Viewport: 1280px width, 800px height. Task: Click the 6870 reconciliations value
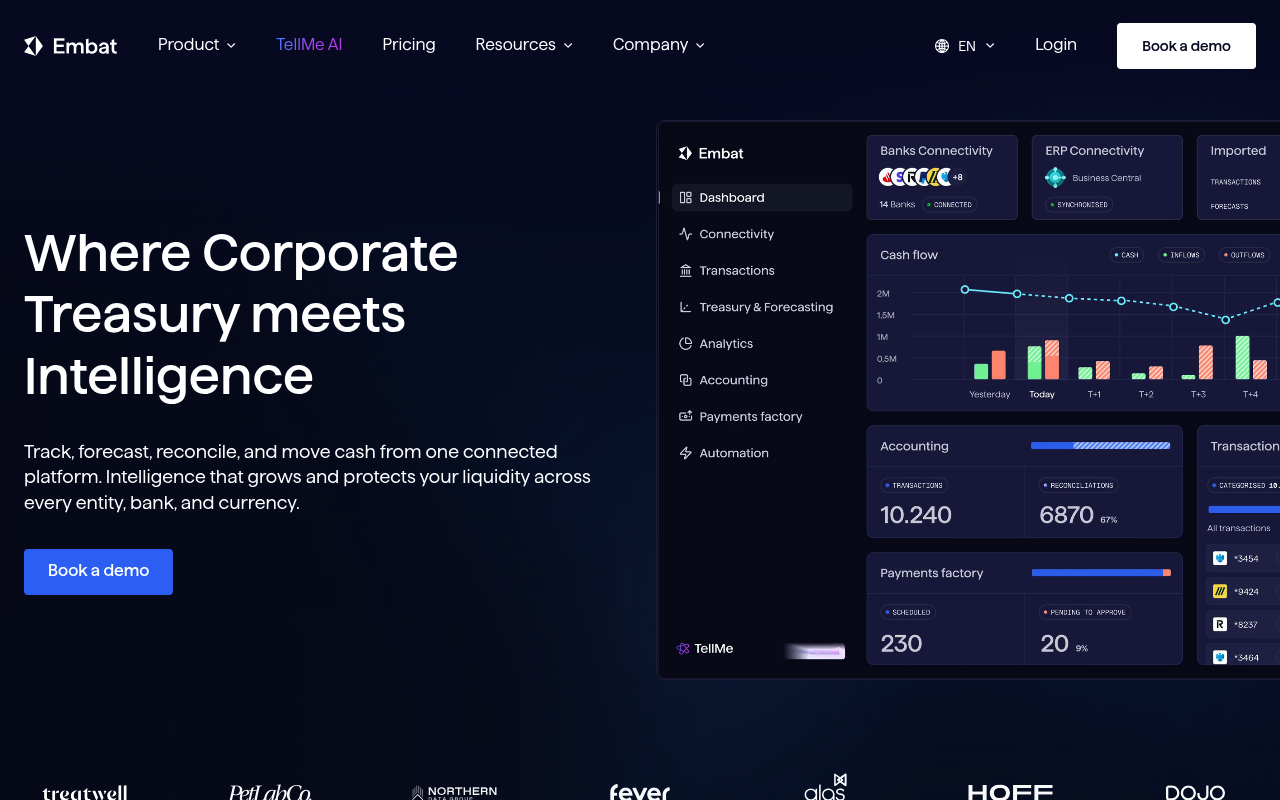1066,516
